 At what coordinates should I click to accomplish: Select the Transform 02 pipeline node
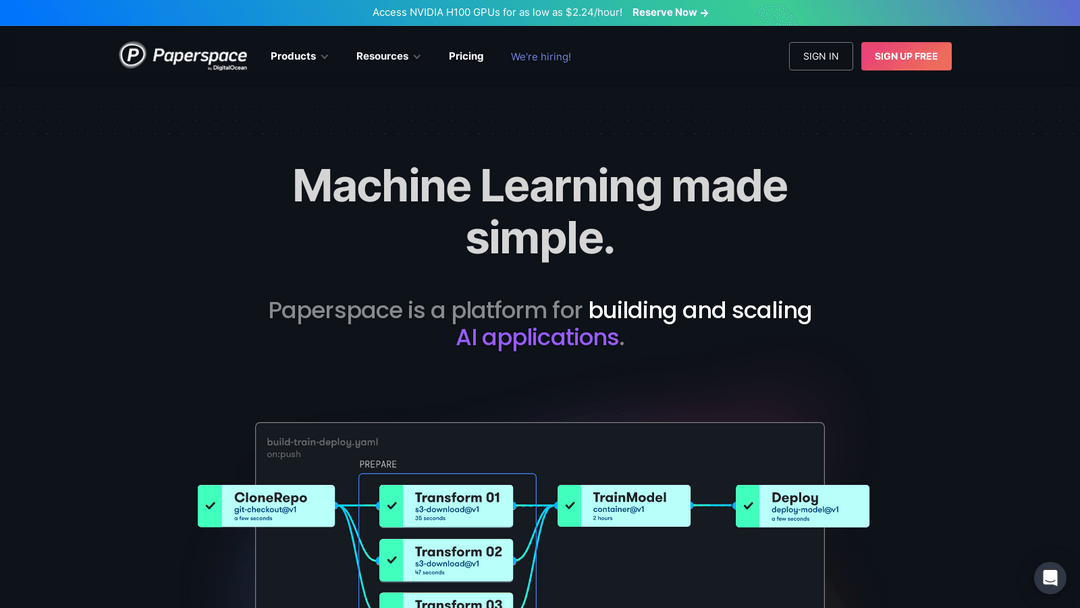[x=446, y=560]
